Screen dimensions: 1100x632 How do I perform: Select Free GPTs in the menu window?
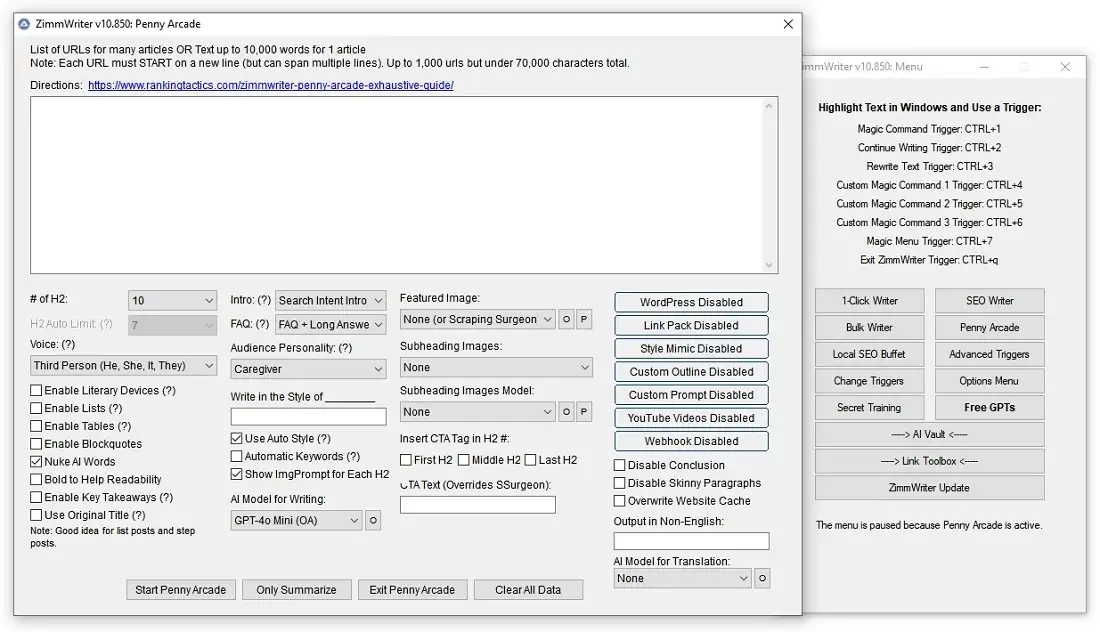tap(989, 407)
